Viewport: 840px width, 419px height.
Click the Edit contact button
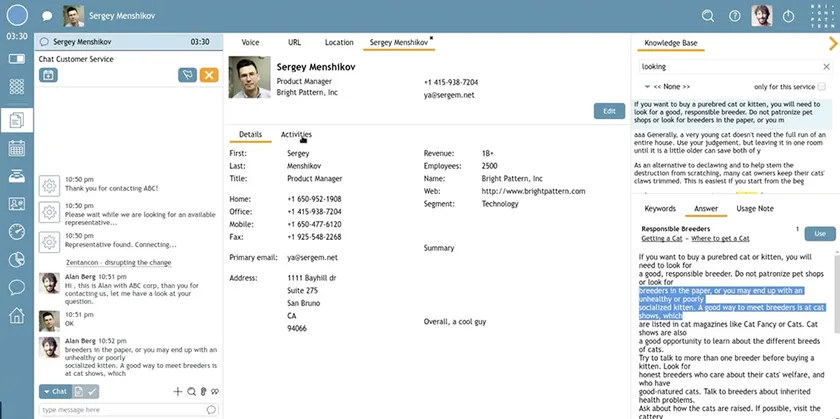[608, 111]
